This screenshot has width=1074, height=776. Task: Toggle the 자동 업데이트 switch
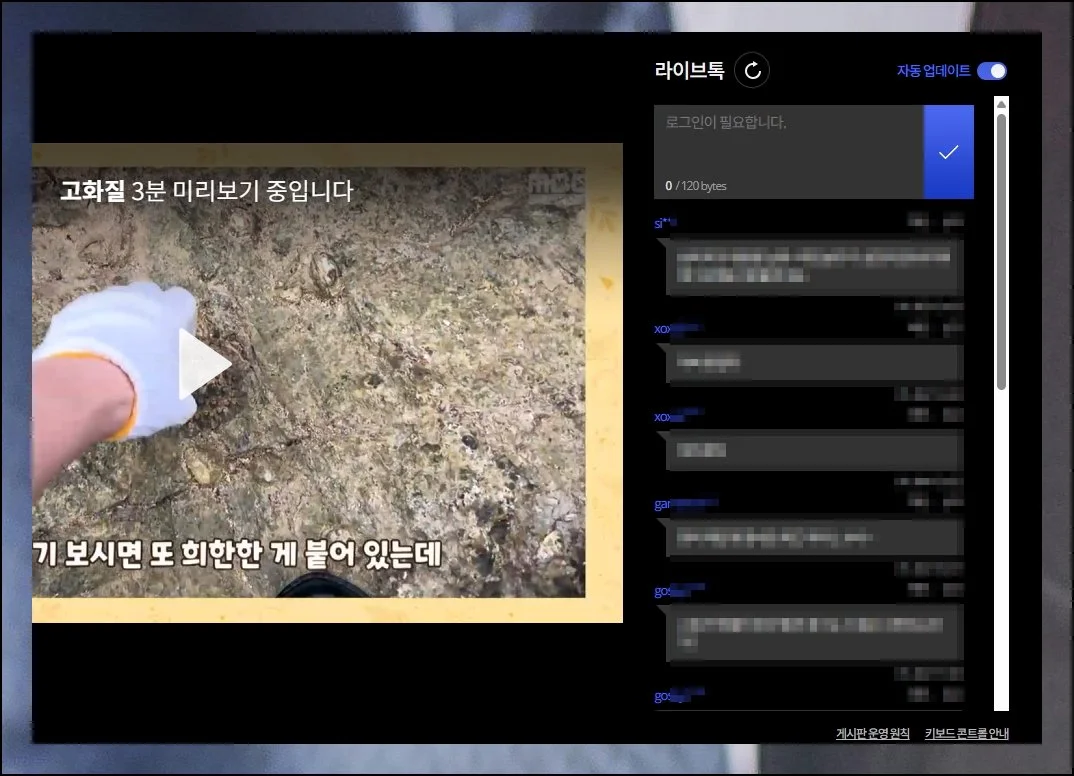click(991, 71)
